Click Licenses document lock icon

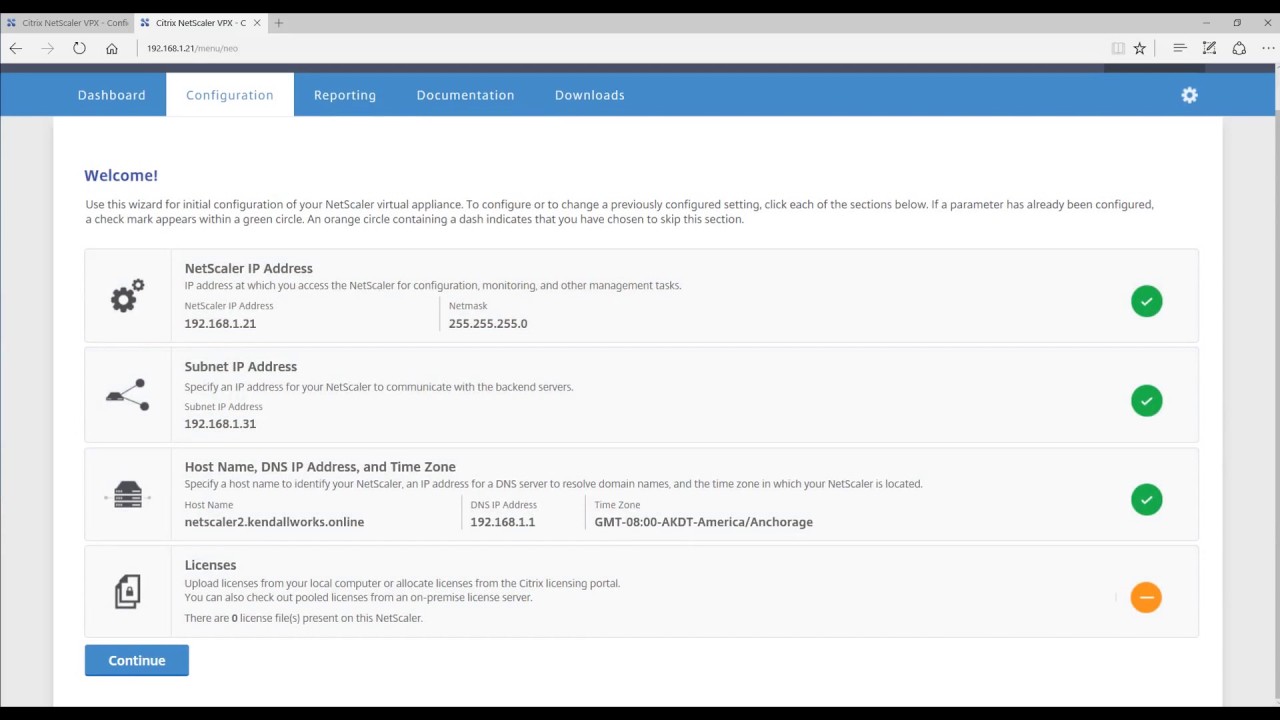128,592
